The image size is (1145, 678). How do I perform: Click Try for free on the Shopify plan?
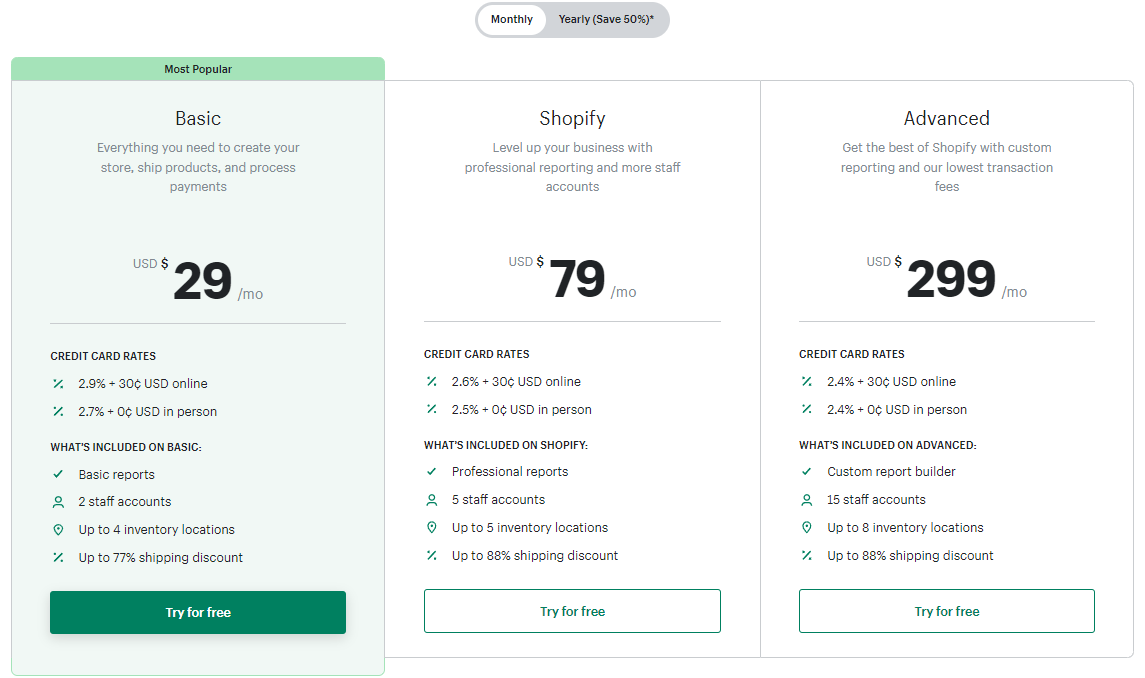(x=572, y=611)
